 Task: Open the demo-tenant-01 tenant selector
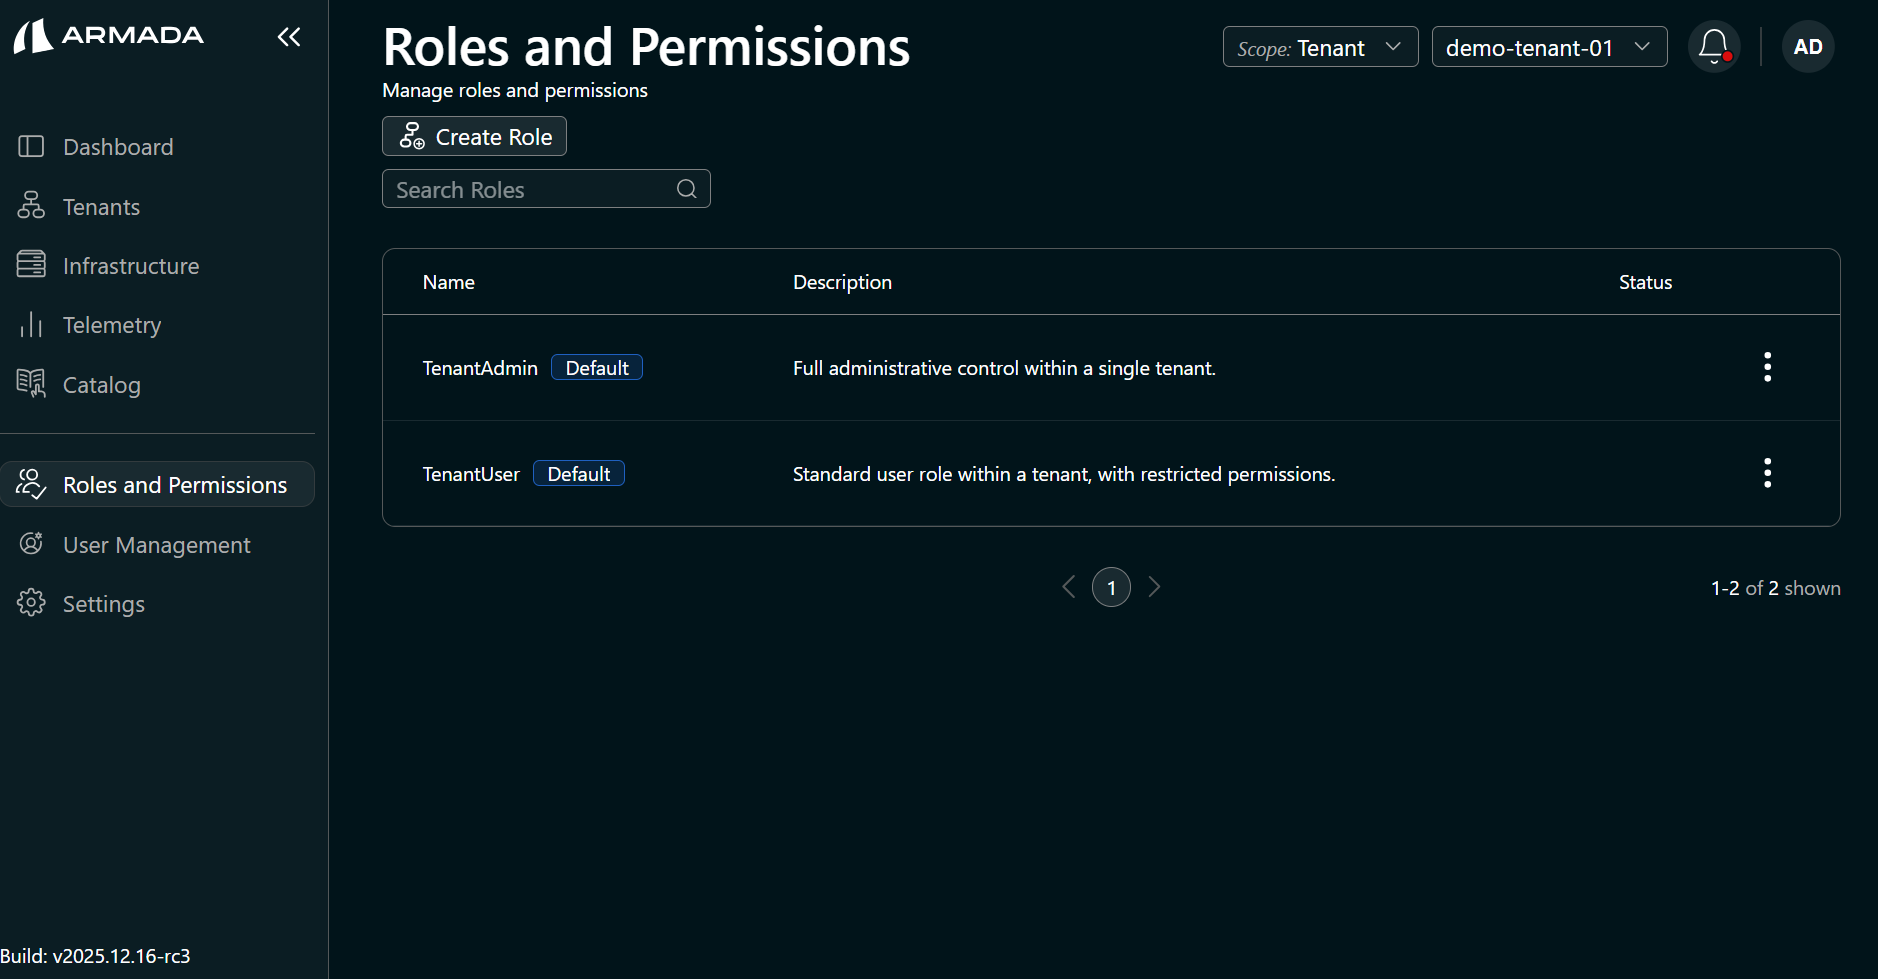(1548, 46)
